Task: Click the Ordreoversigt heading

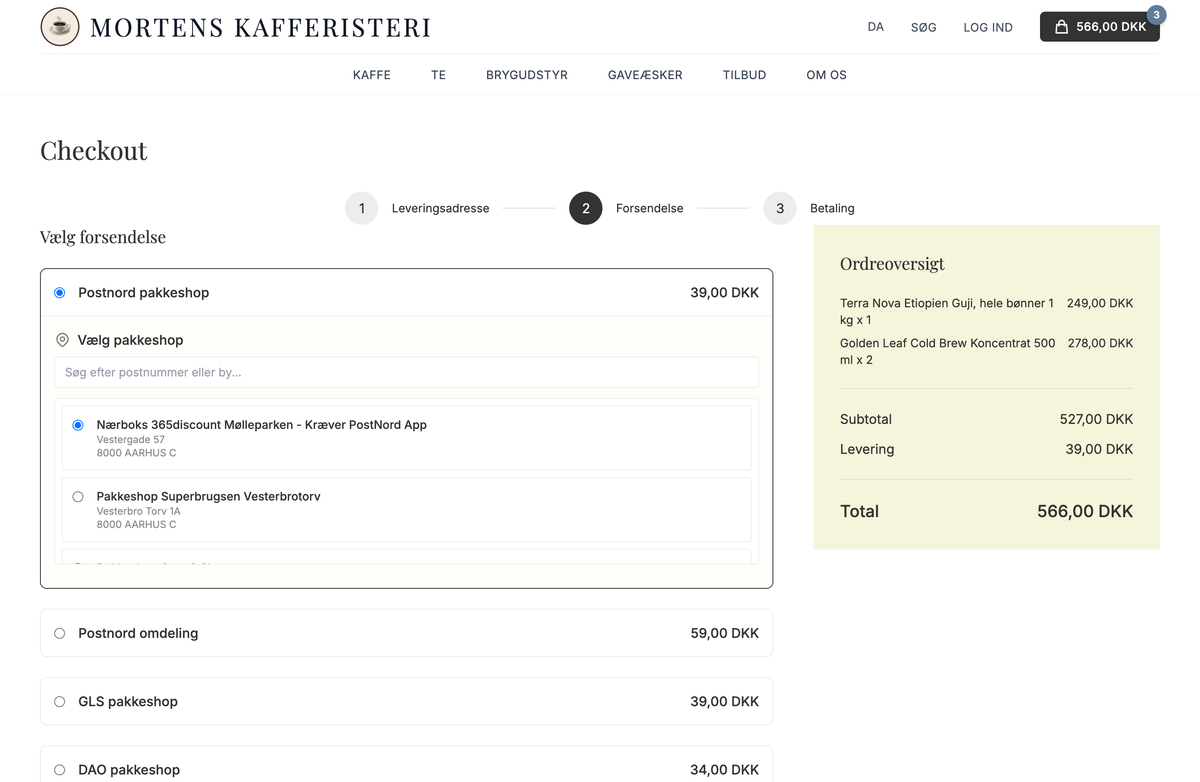Action: click(x=892, y=264)
